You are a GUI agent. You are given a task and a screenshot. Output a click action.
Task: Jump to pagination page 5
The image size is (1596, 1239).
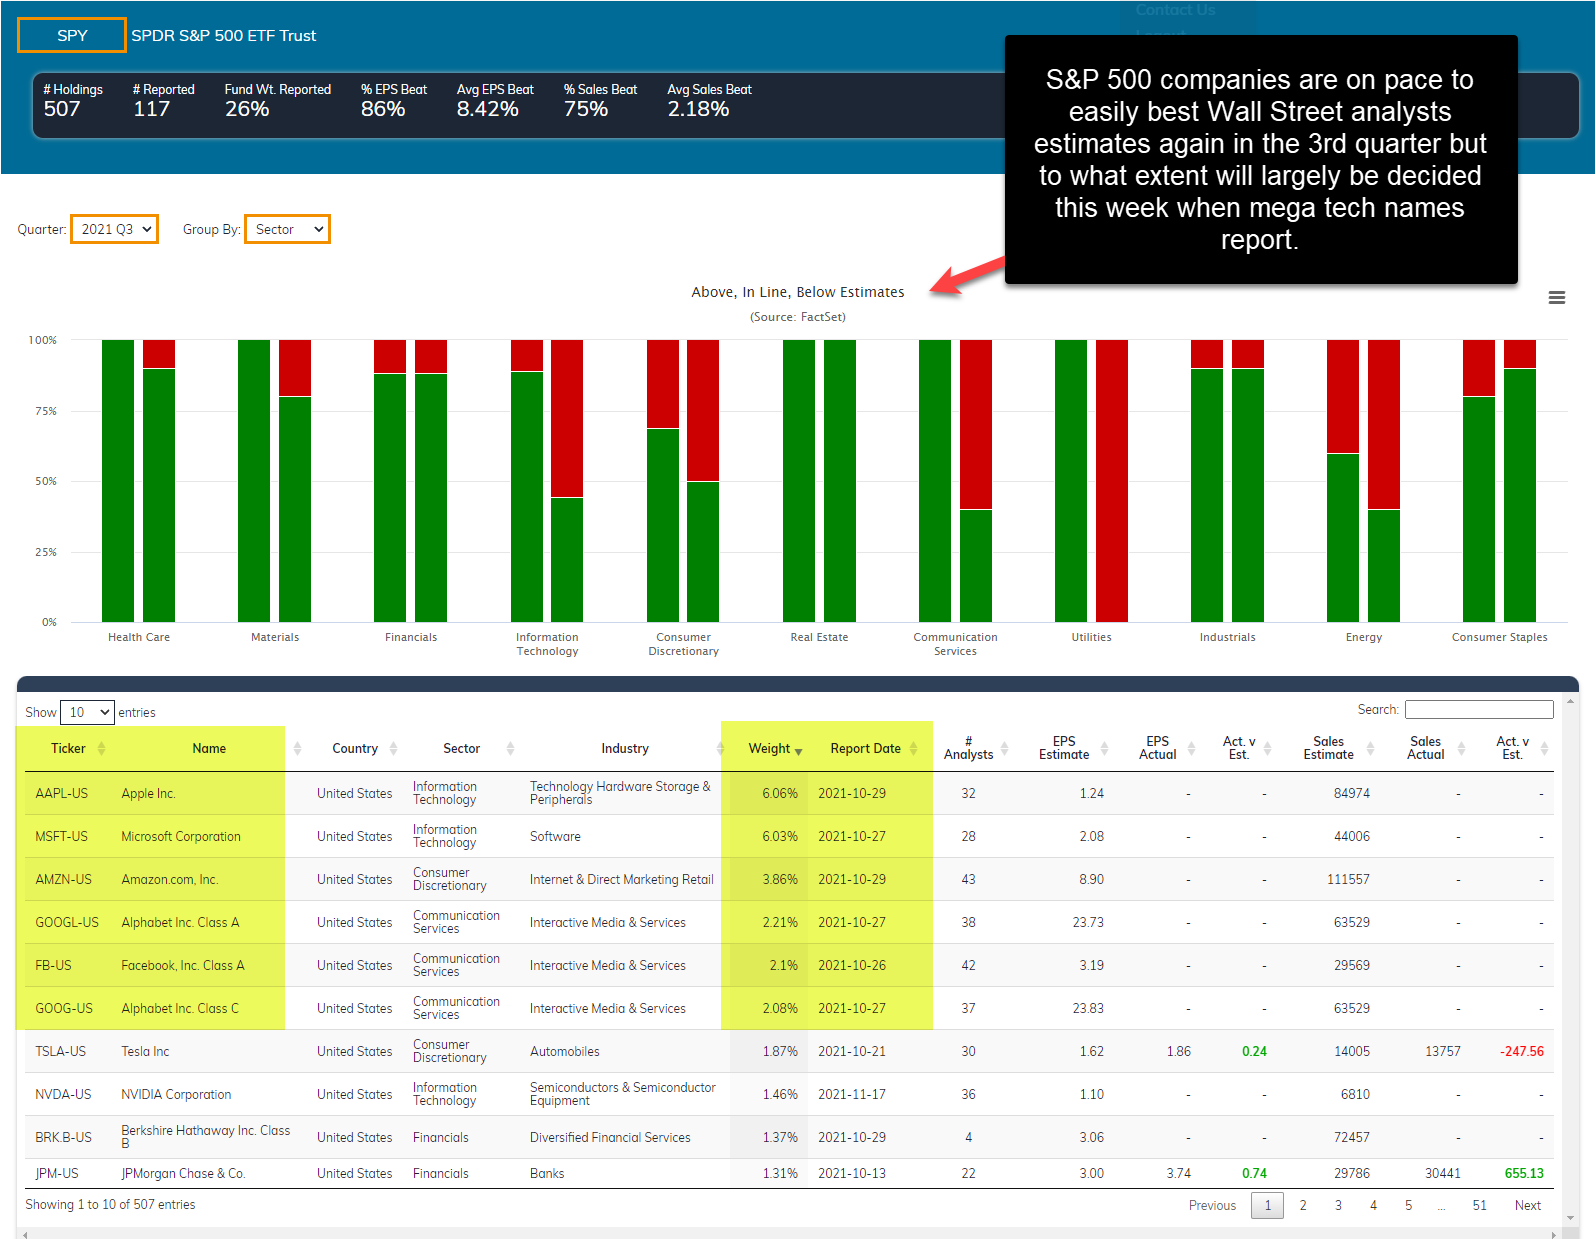point(1408,1205)
